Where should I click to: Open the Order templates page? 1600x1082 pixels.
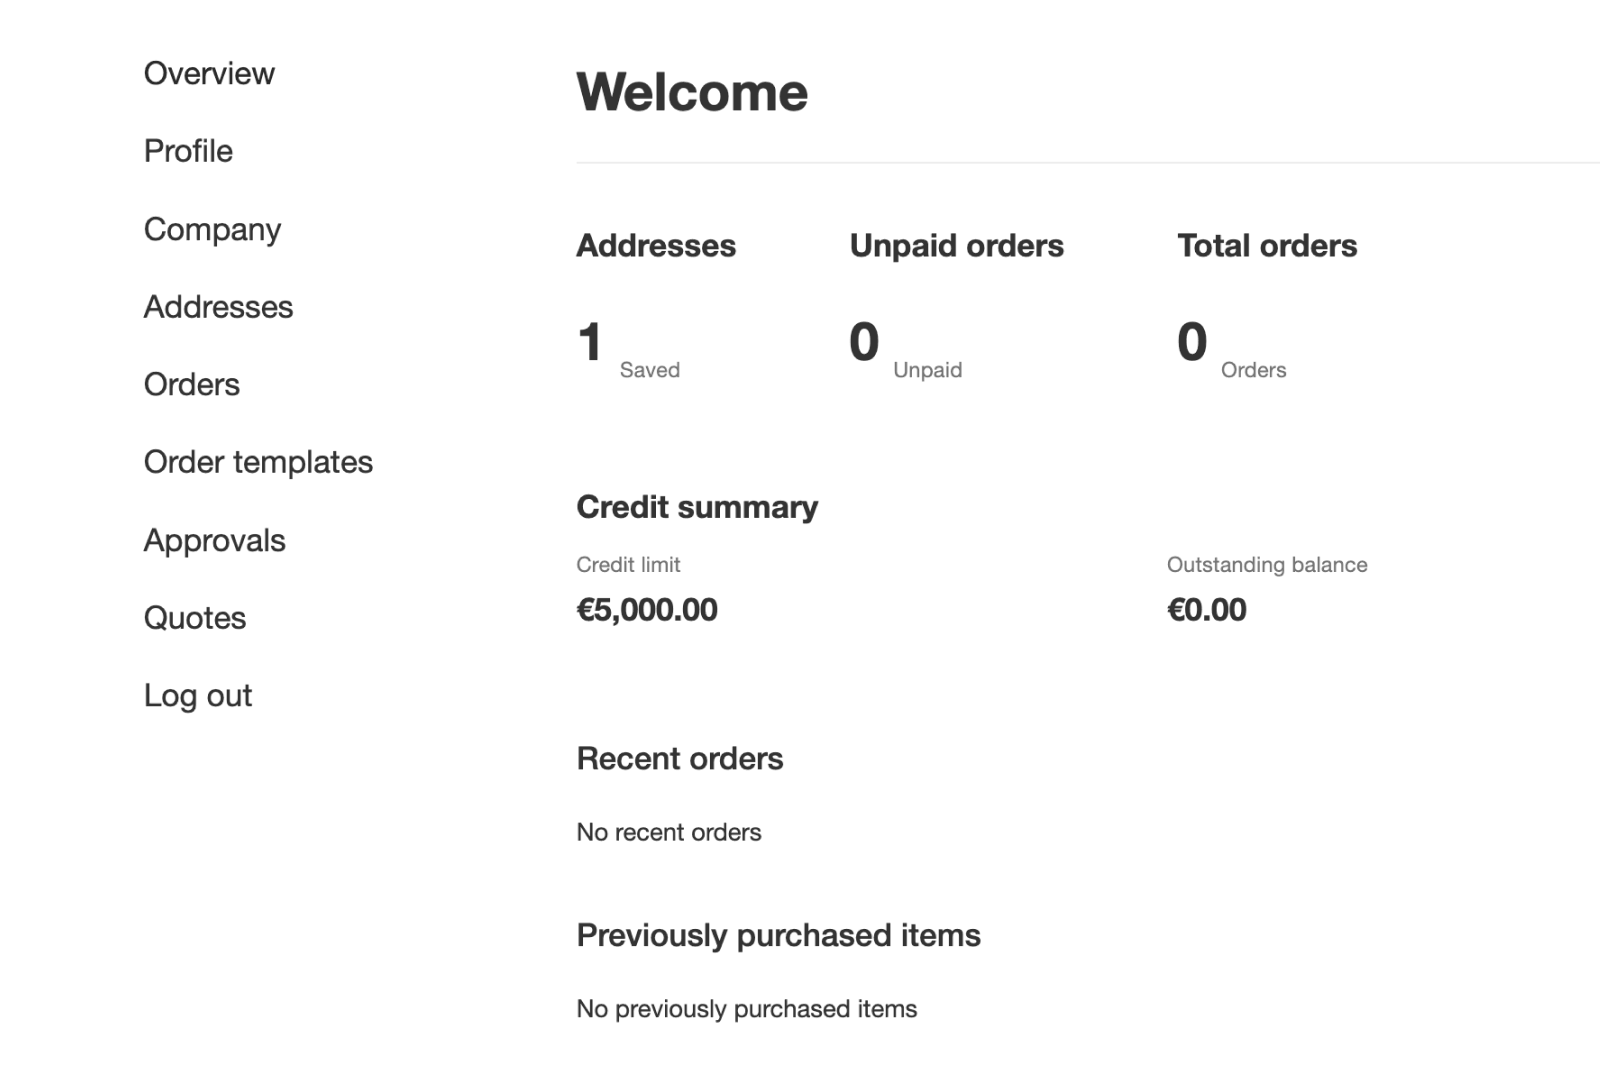point(259,461)
